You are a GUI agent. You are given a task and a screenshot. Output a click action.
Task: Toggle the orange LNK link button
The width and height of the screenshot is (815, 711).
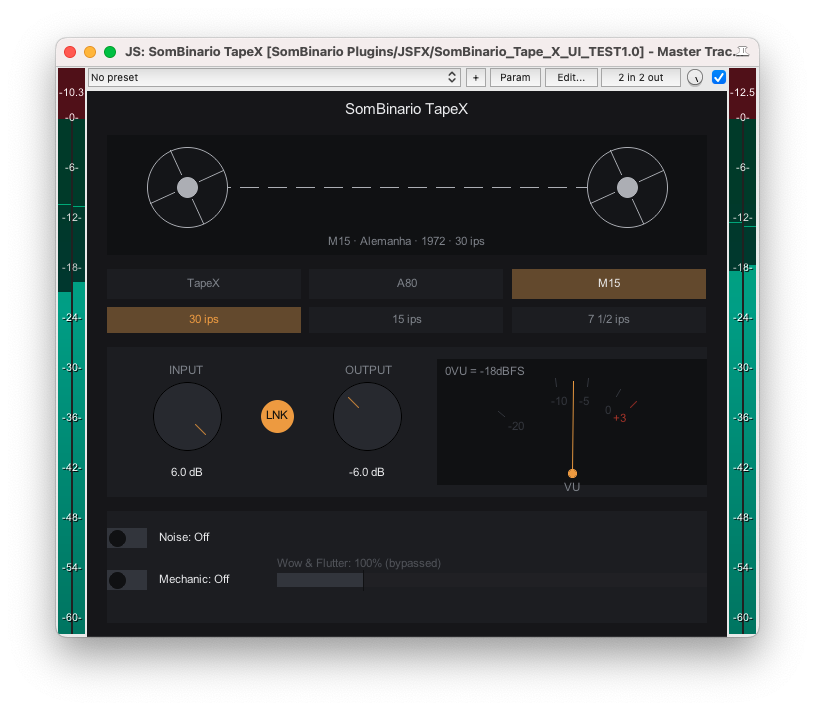click(x=277, y=416)
